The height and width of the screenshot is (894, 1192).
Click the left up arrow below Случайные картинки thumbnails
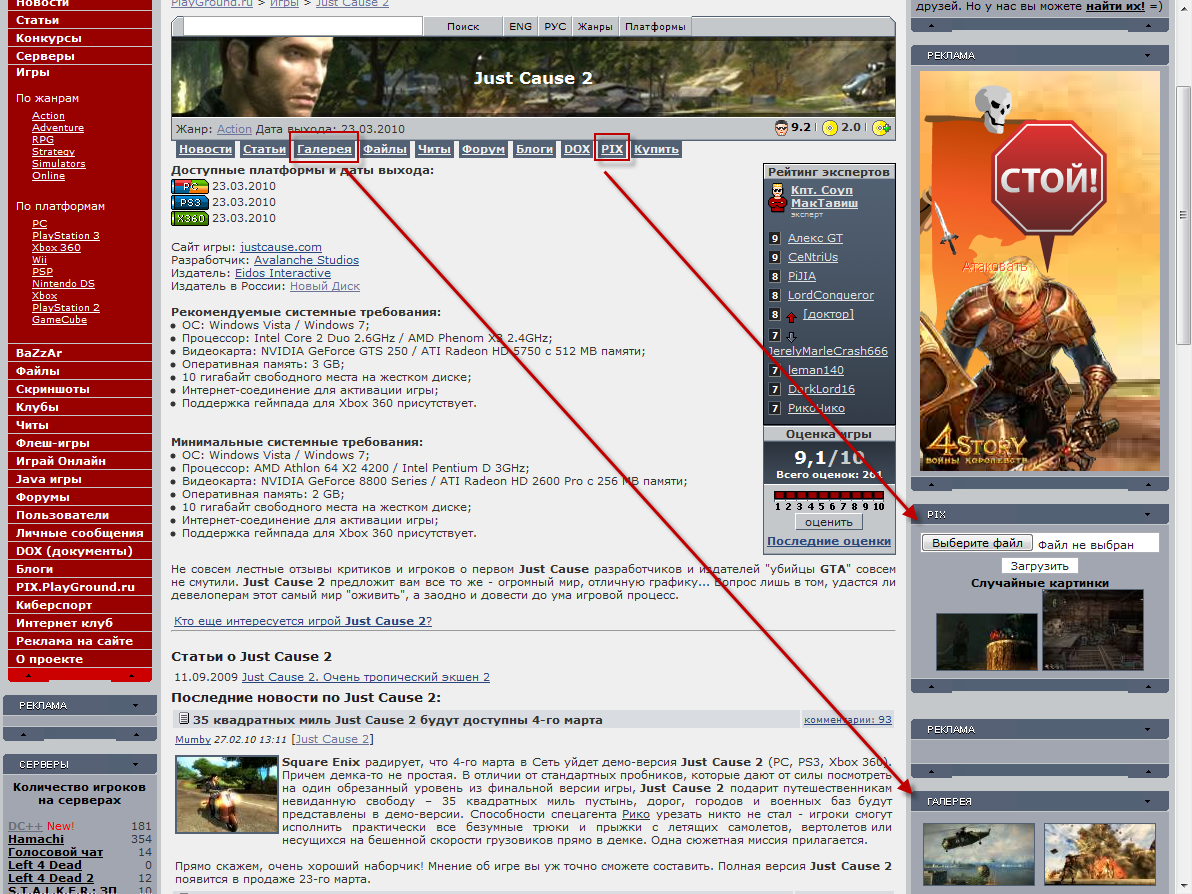[x=931, y=686]
